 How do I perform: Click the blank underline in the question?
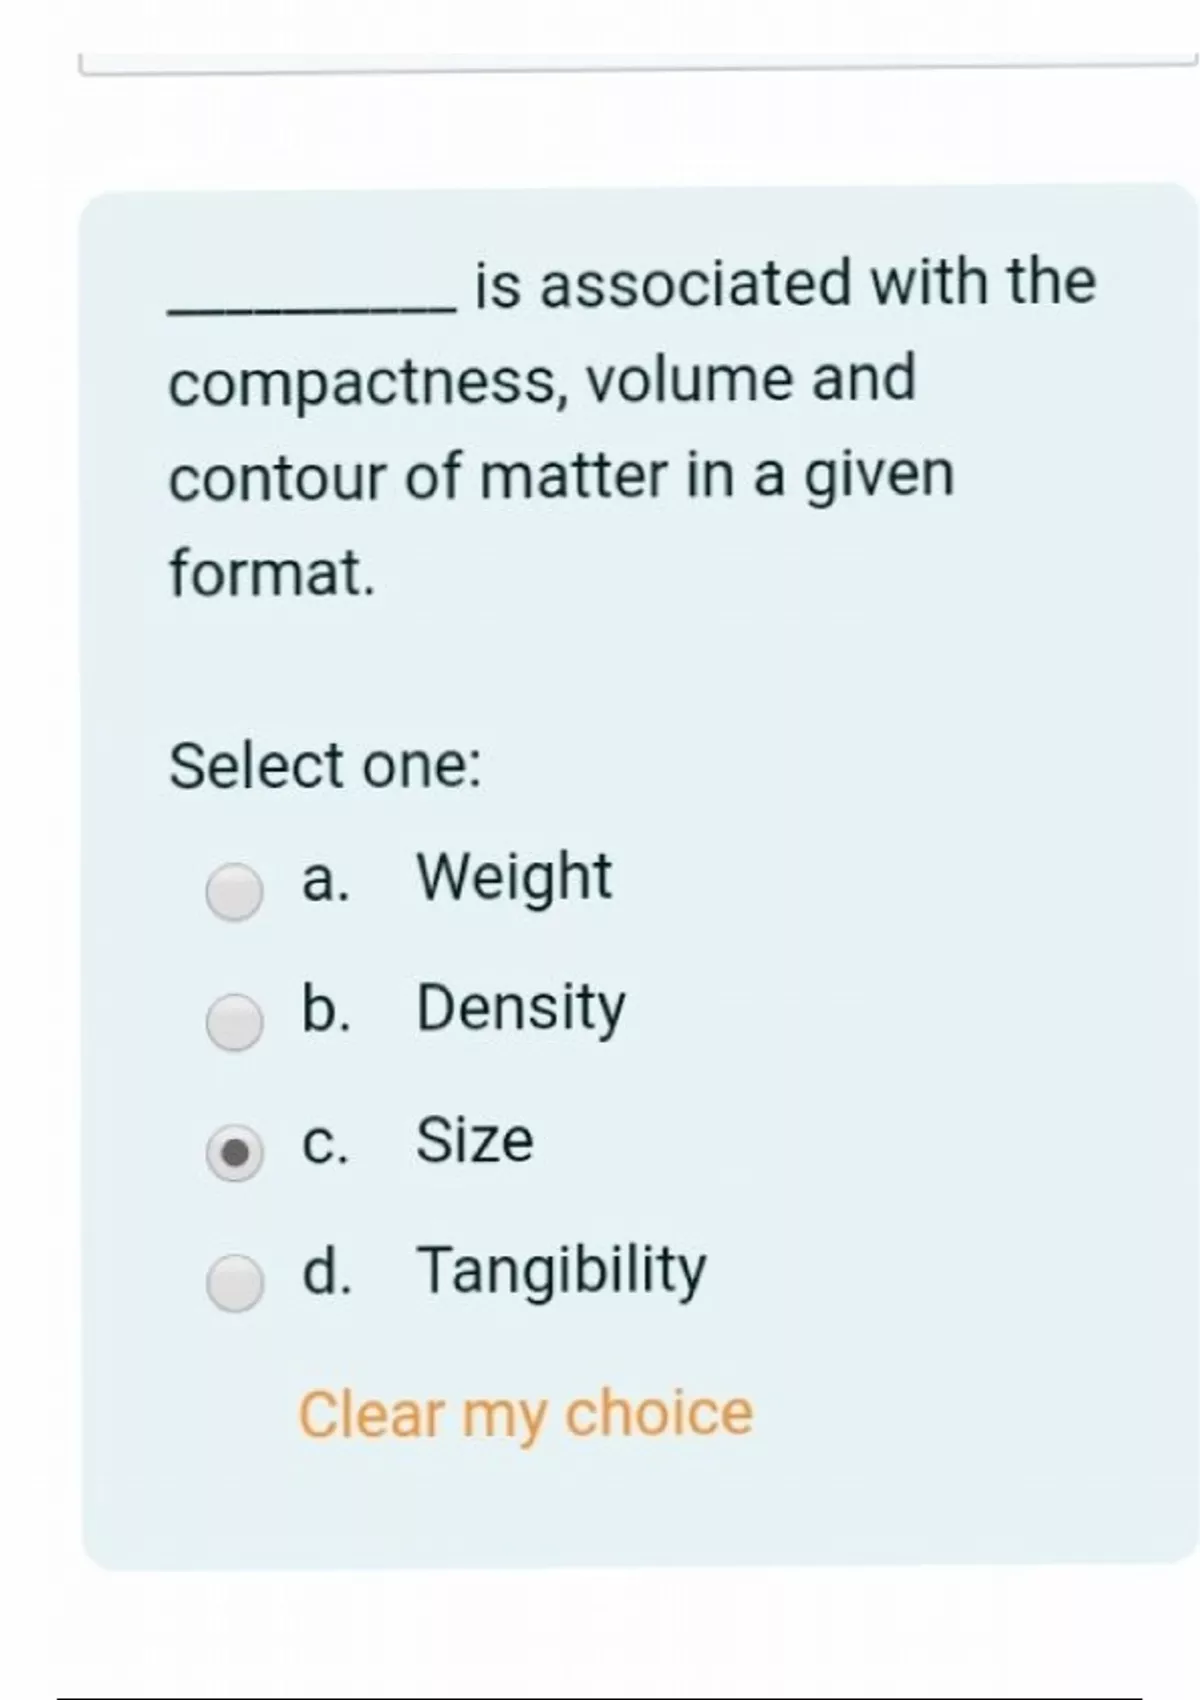313,310
